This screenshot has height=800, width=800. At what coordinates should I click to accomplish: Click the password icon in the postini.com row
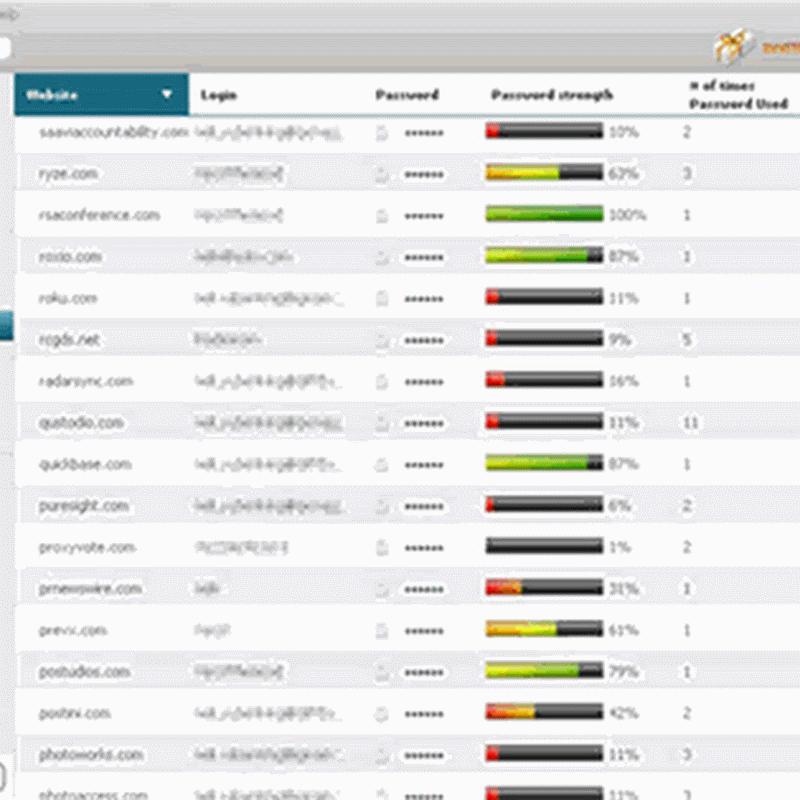point(382,714)
